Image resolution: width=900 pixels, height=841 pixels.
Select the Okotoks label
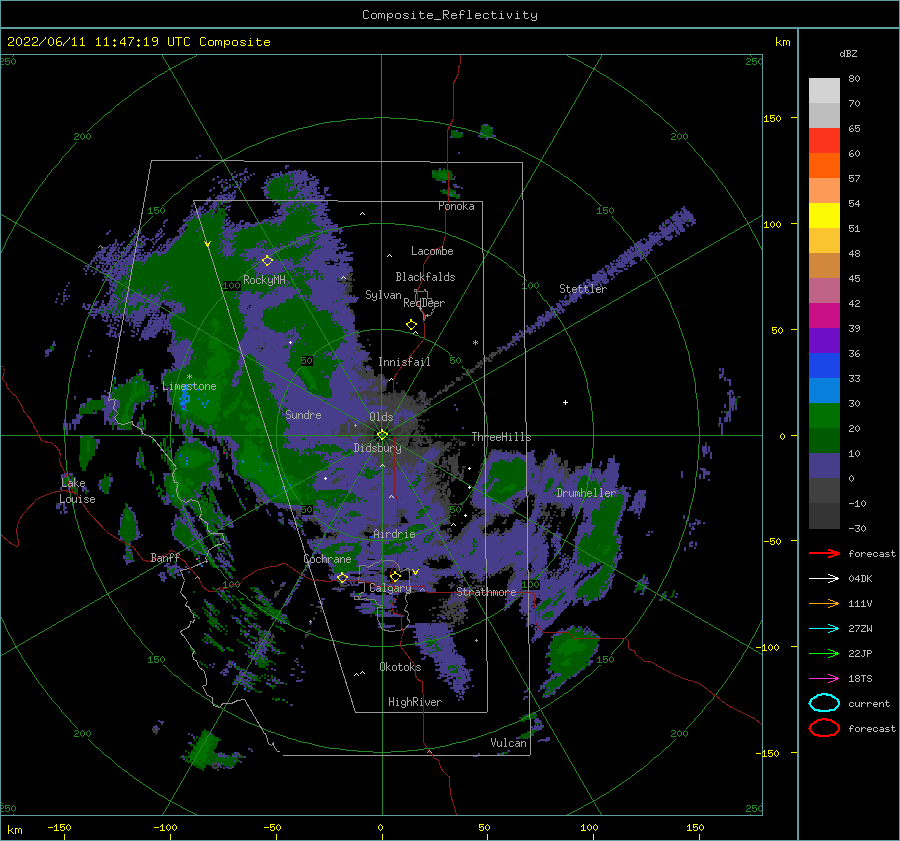pos(400,667)
